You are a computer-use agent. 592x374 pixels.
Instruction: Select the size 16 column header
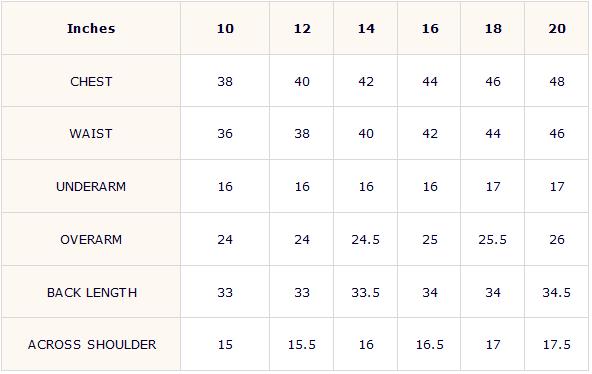pyautogui.click(x=430, y=29)
